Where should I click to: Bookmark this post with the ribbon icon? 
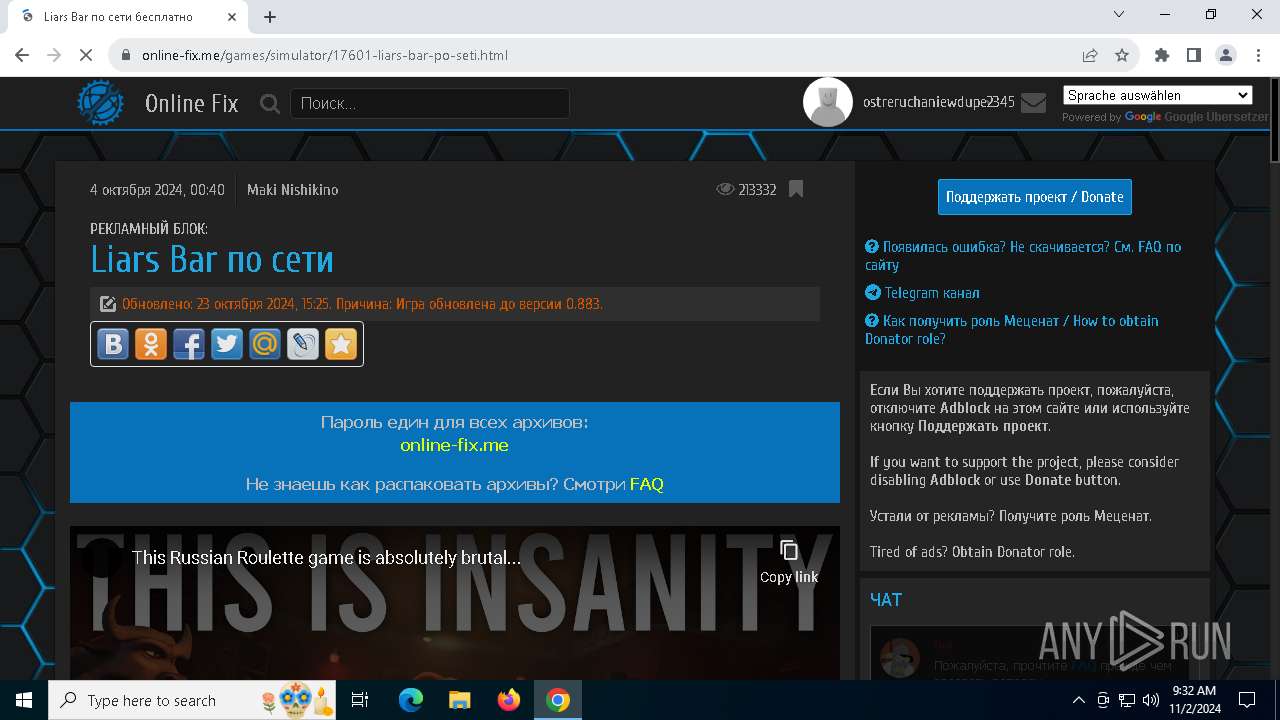point(796,189)
